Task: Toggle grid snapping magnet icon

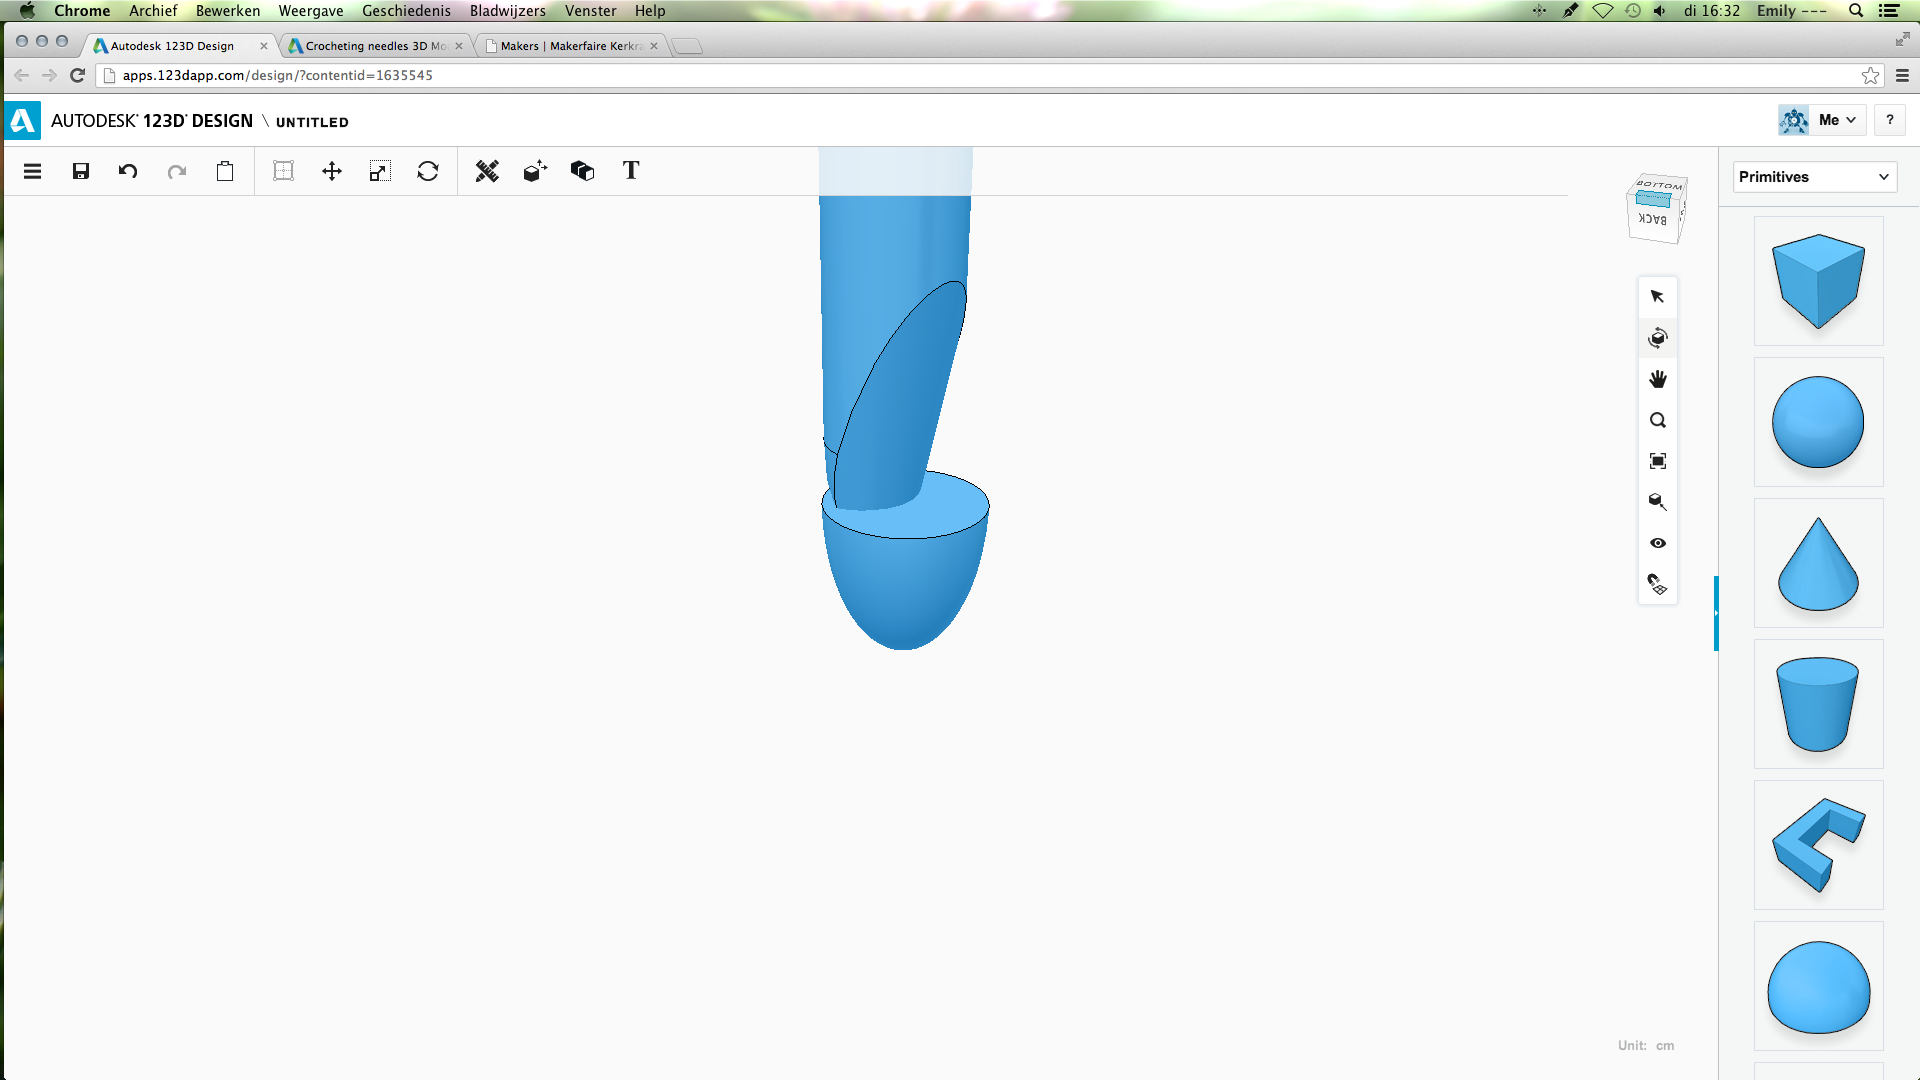Action: click(1658, 584)
